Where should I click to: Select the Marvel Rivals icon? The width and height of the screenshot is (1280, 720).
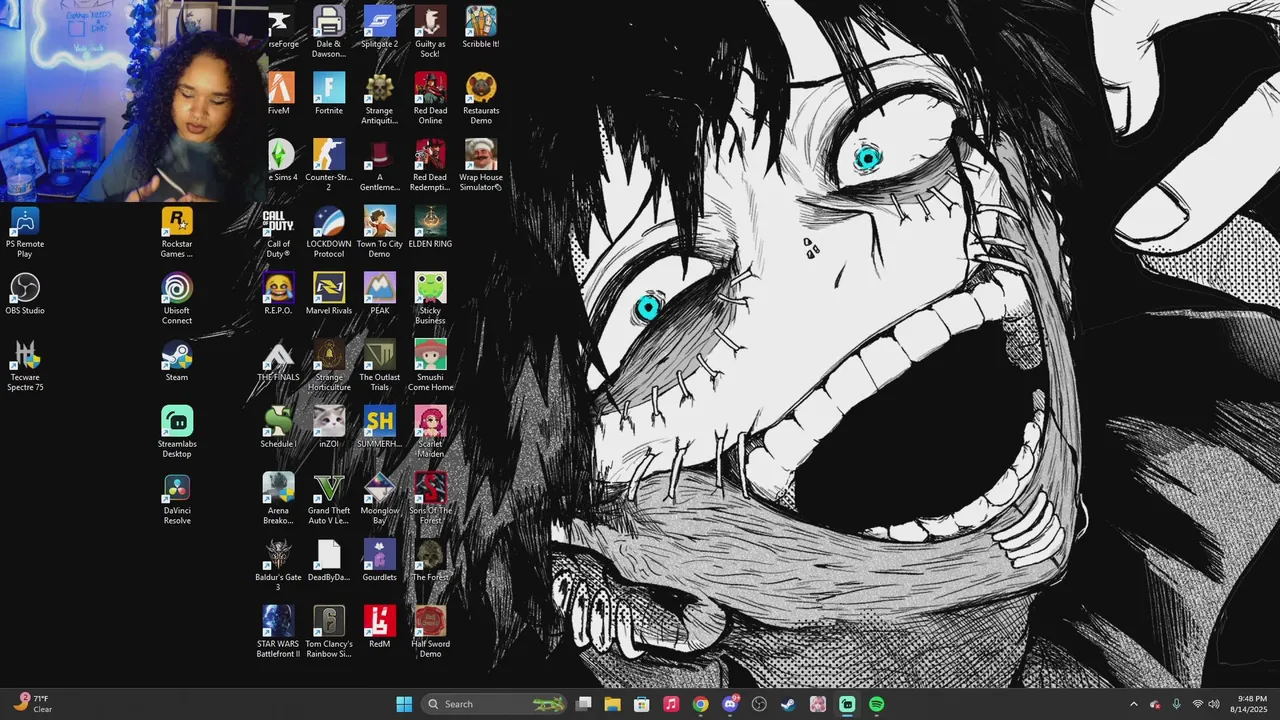329,293
